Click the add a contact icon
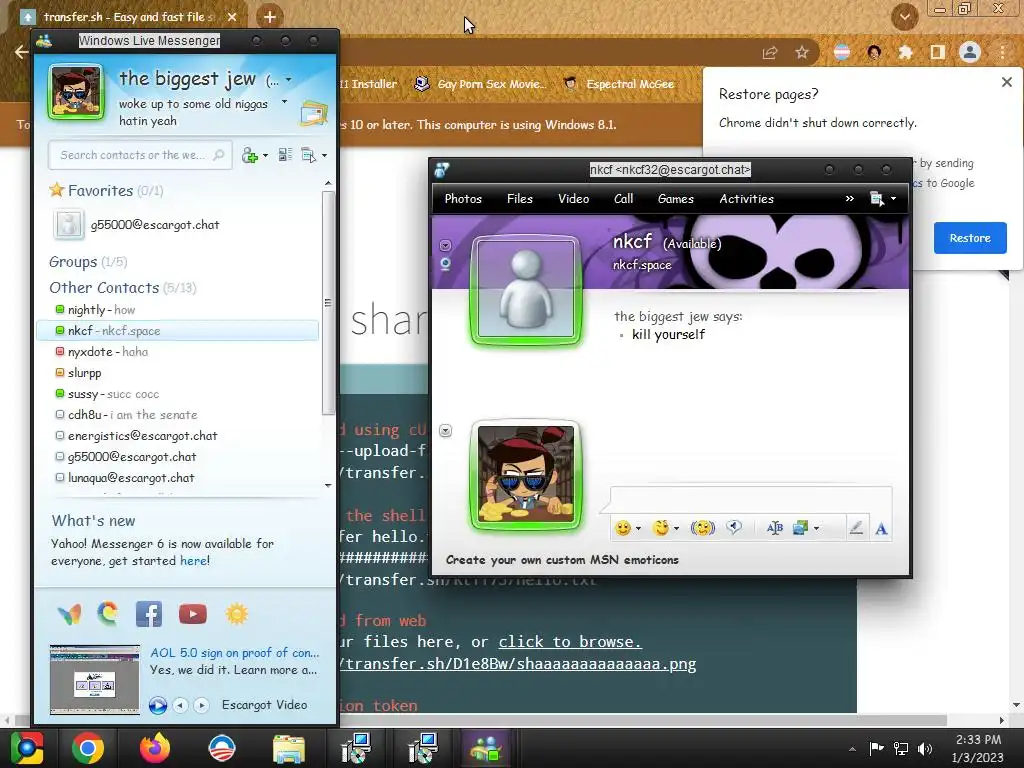Screen dimensions: 1024x768 click(x=249, y=155)
